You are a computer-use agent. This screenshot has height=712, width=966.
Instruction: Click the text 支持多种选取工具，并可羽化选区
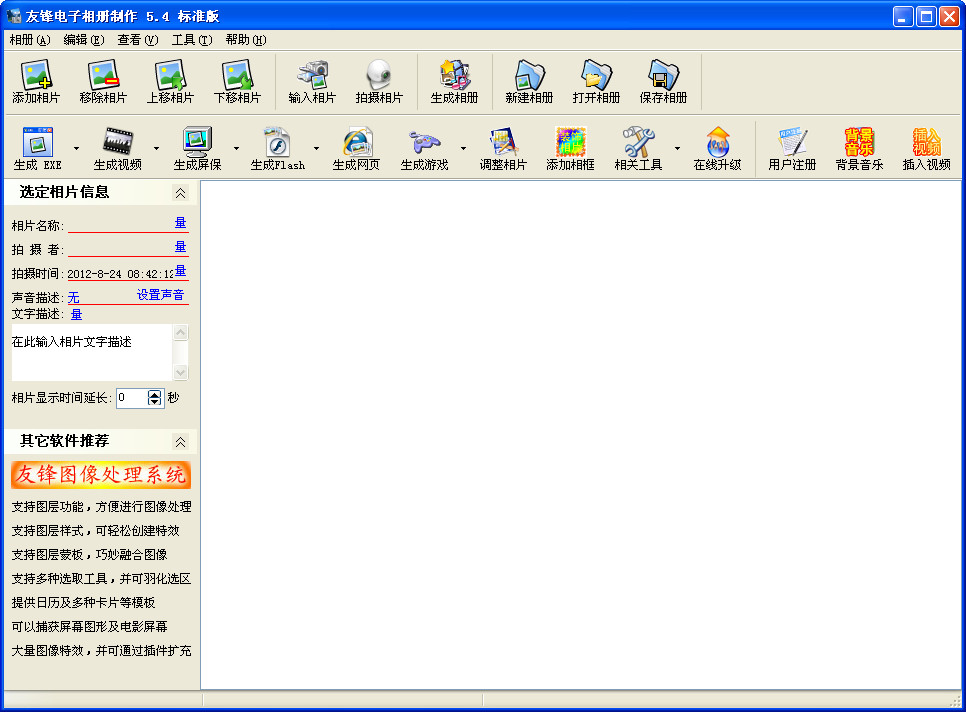[x=102, y=579]
